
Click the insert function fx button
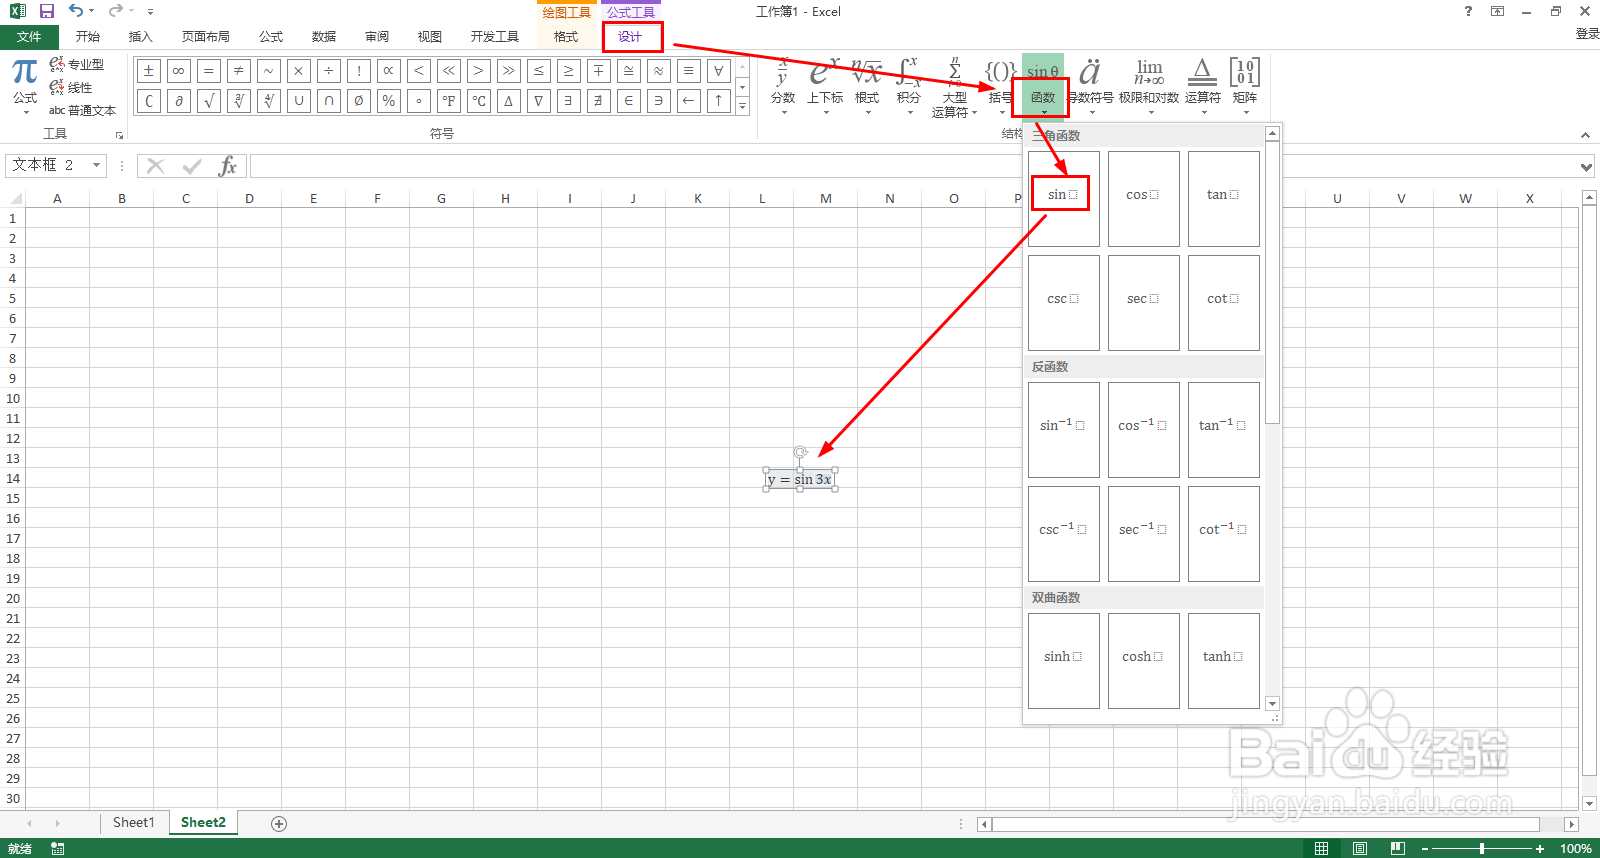point(228,166)
